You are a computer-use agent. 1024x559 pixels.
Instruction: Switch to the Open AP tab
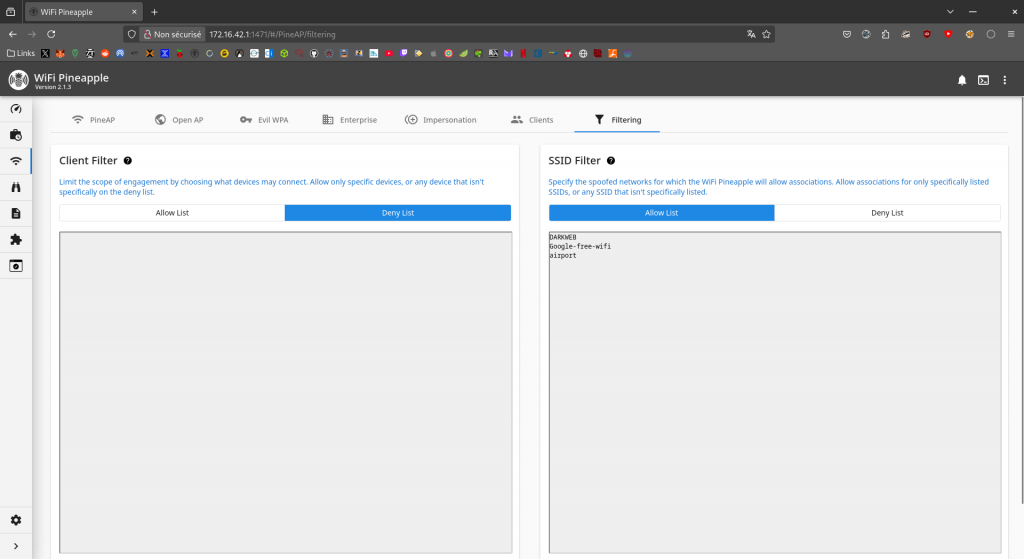(179, 120)
